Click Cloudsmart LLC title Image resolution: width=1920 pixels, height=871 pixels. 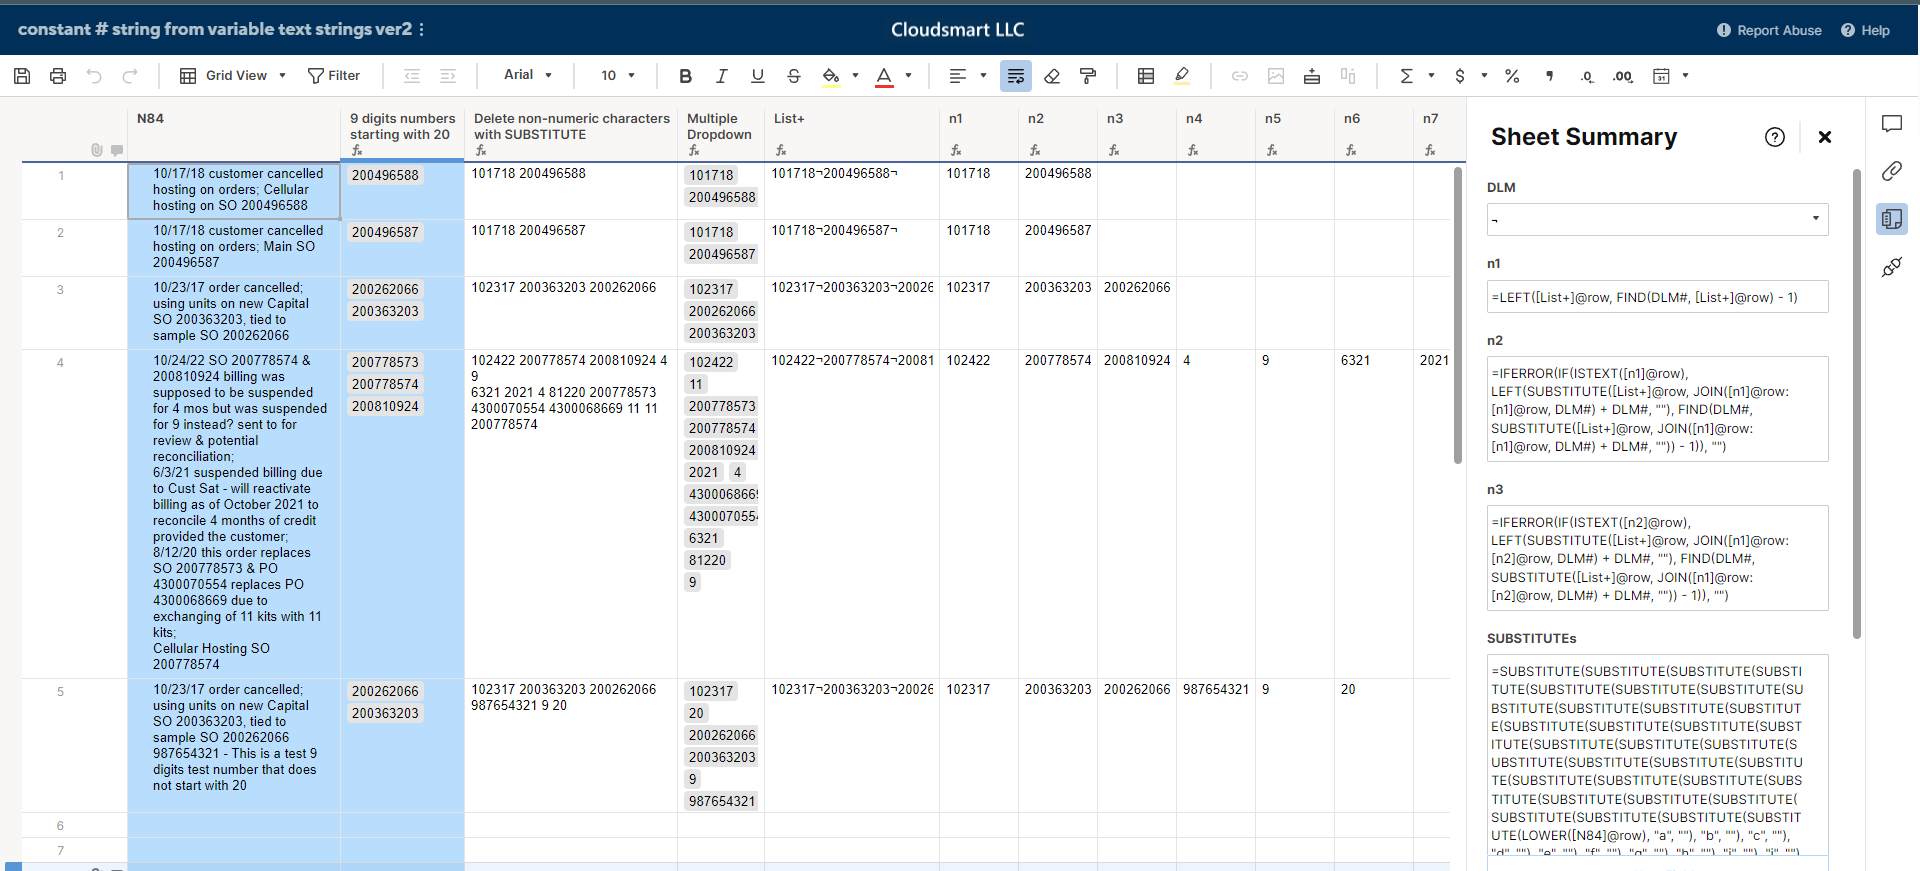958,30
